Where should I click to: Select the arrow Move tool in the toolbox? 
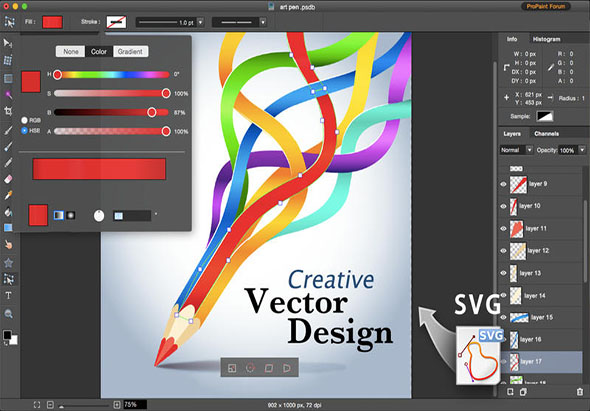pyautogui.click(x=8, y=43)
